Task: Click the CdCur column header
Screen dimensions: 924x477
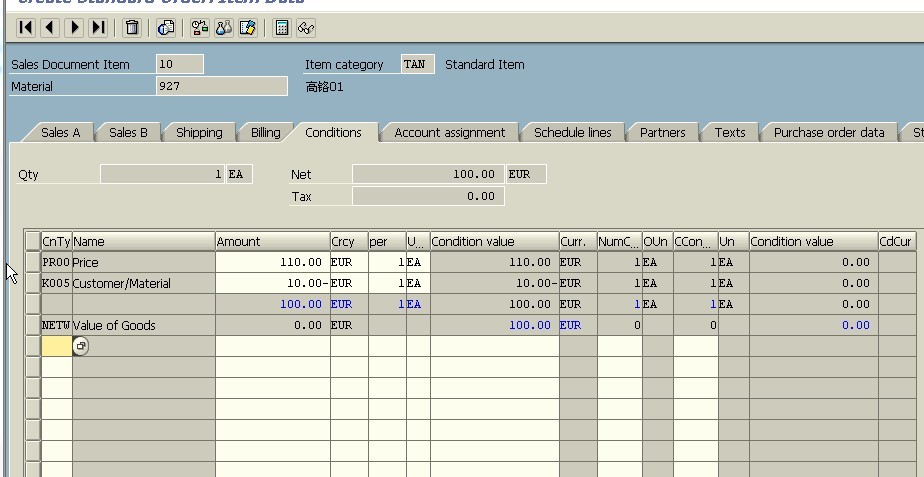Action: [897, 242]
